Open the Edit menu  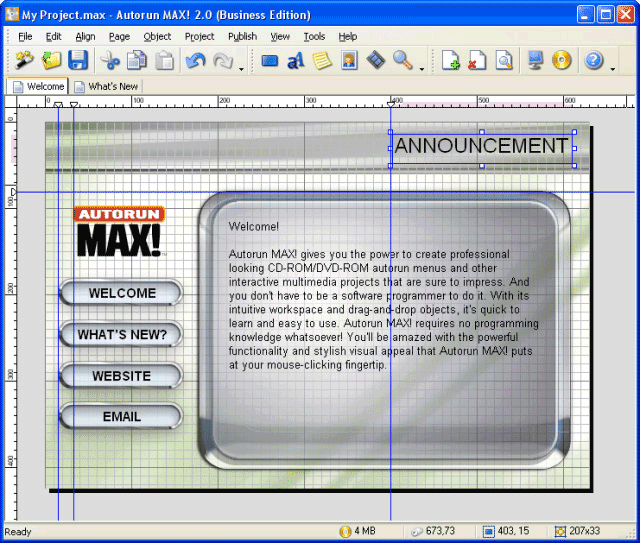(x=53, y=36)
